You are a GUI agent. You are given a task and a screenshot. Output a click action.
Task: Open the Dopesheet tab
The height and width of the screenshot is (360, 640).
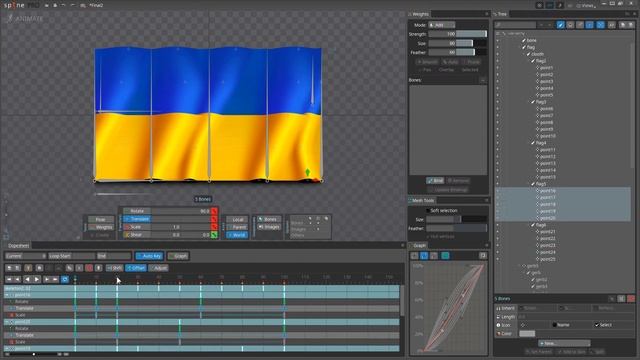coord(18,245)
